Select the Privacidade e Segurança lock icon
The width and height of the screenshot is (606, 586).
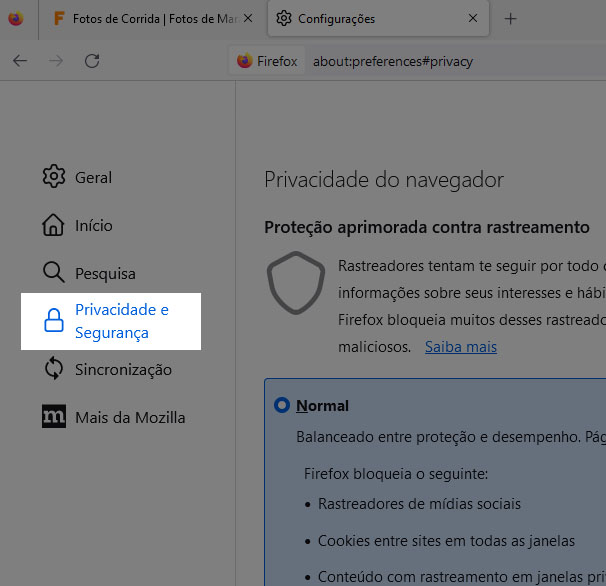coord(54,320)
